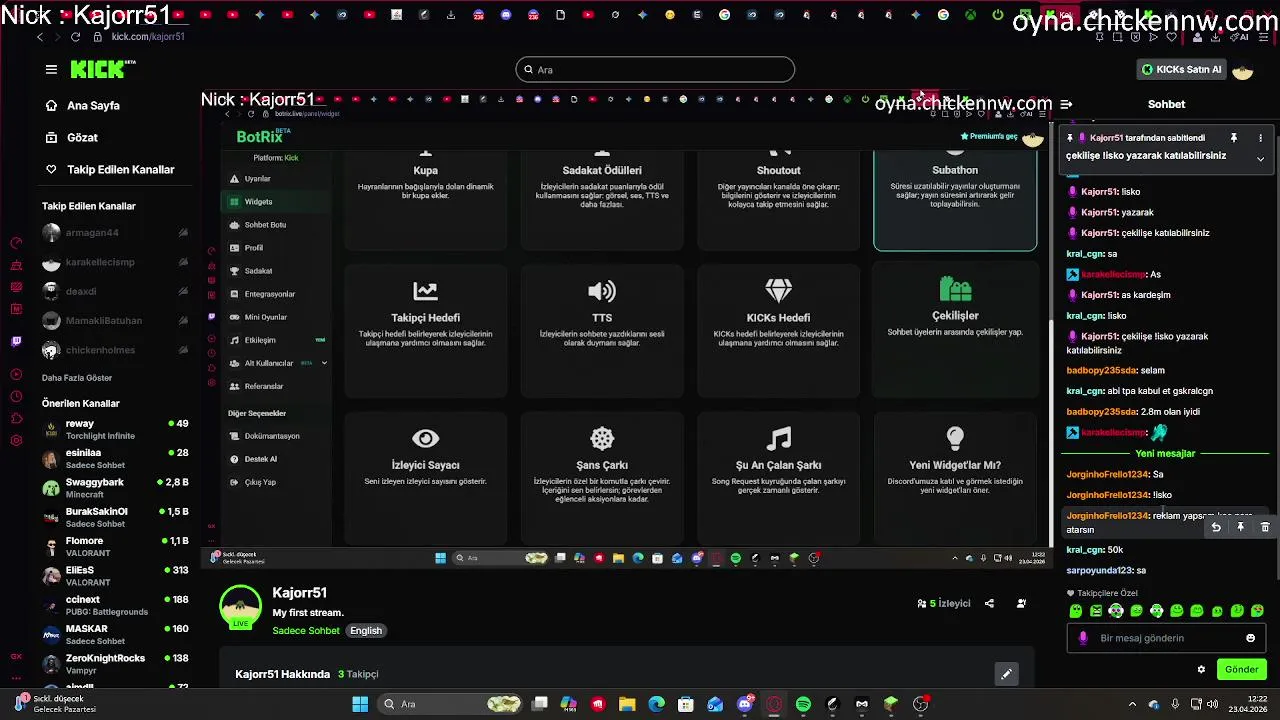Click Kajorr51's LIVE avatar below the stream
Screen dimensions: 1280x720
(x=240, y=607)
